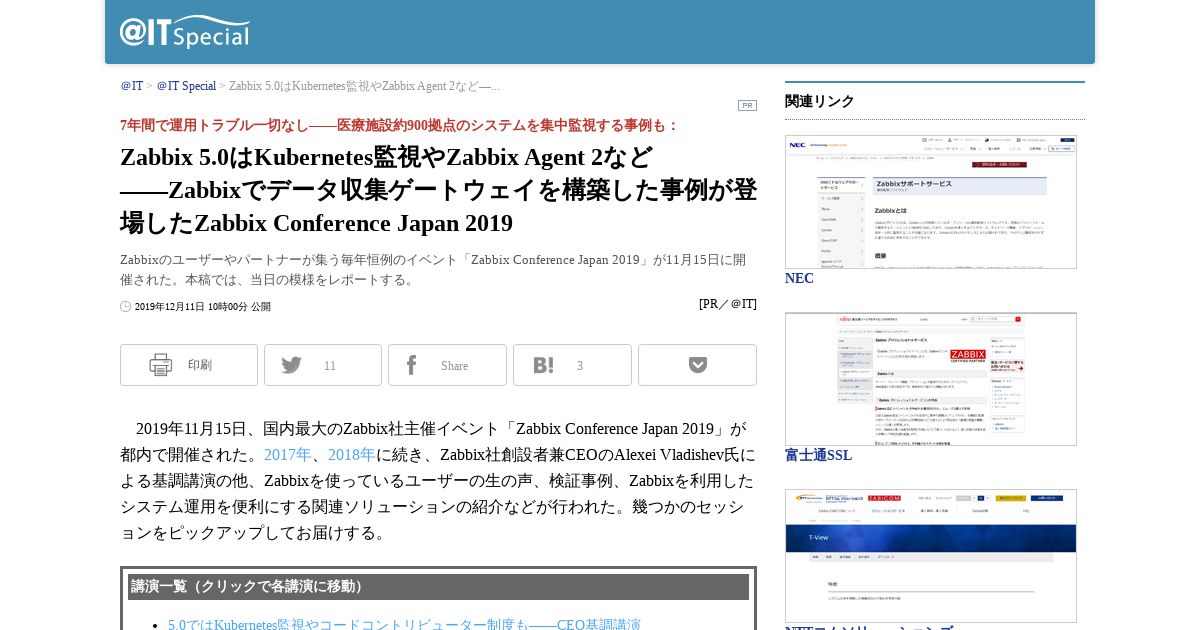Click the NEC website thumbnail
The width and height of the screenshot is (1200, 630).
click(931, 202)
